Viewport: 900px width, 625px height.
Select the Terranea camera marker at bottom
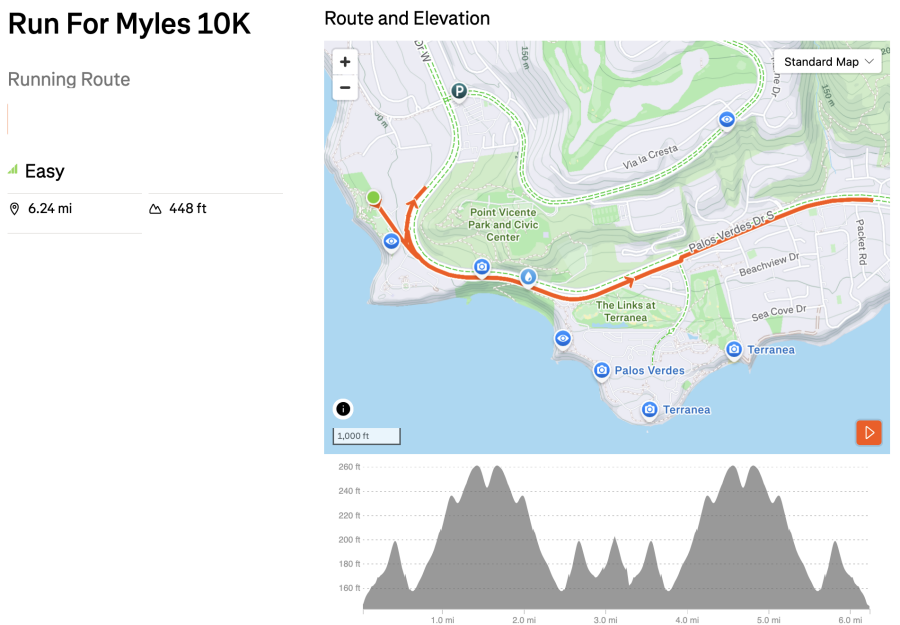click(650, 410)
